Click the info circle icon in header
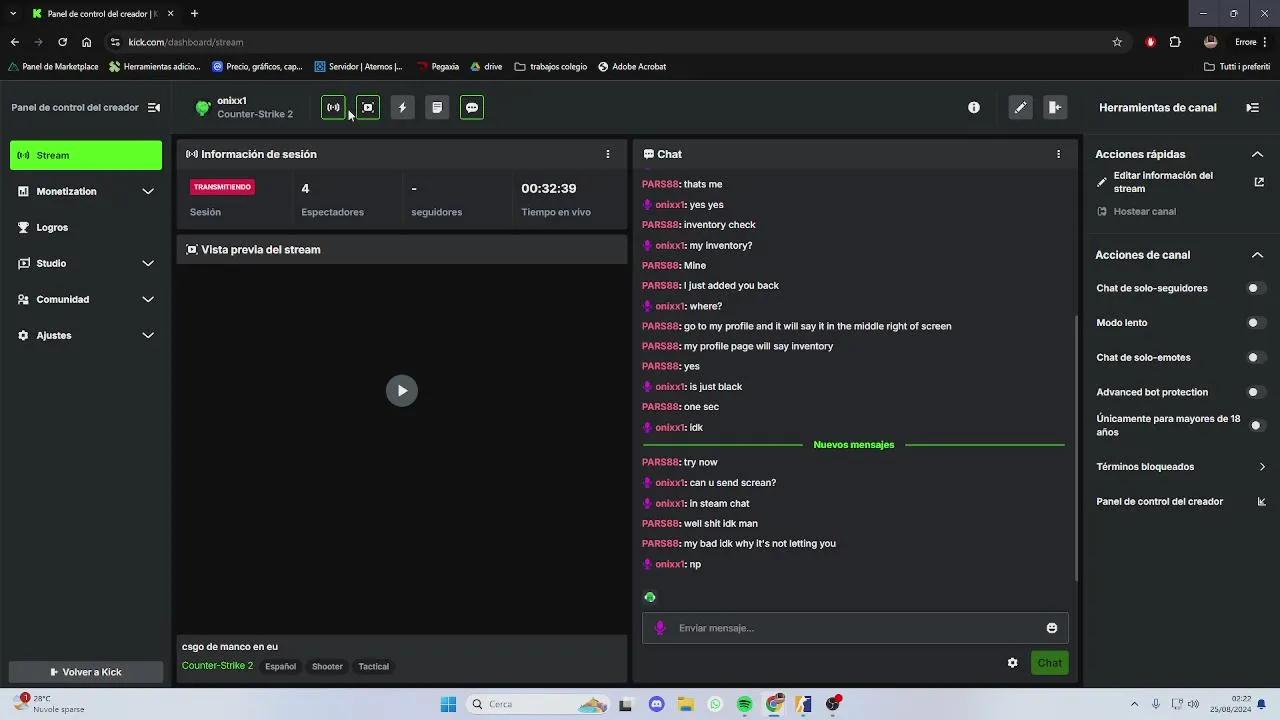Image resolution: width=1280 pixels, height=720 pixels. (973, 107)
